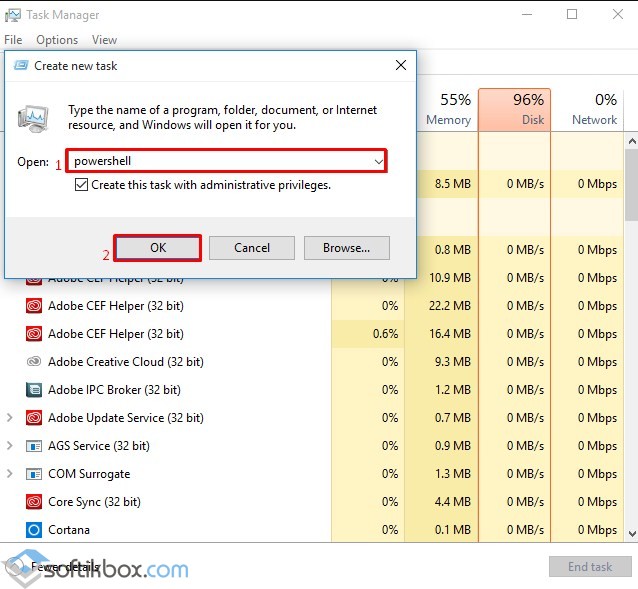Open the File menu
Image resolution: width=638 pixels, height=589 pixels.
click(13, 40)
